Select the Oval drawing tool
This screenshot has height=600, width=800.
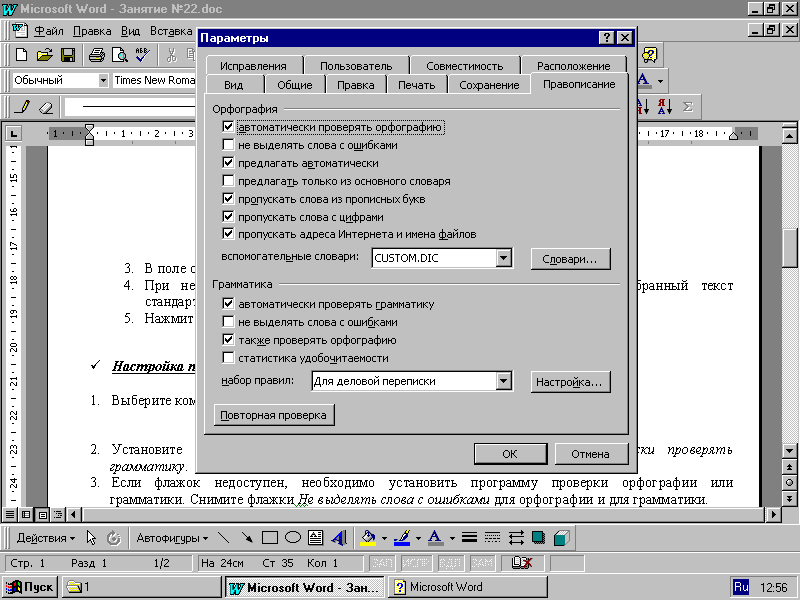(293, 538)
